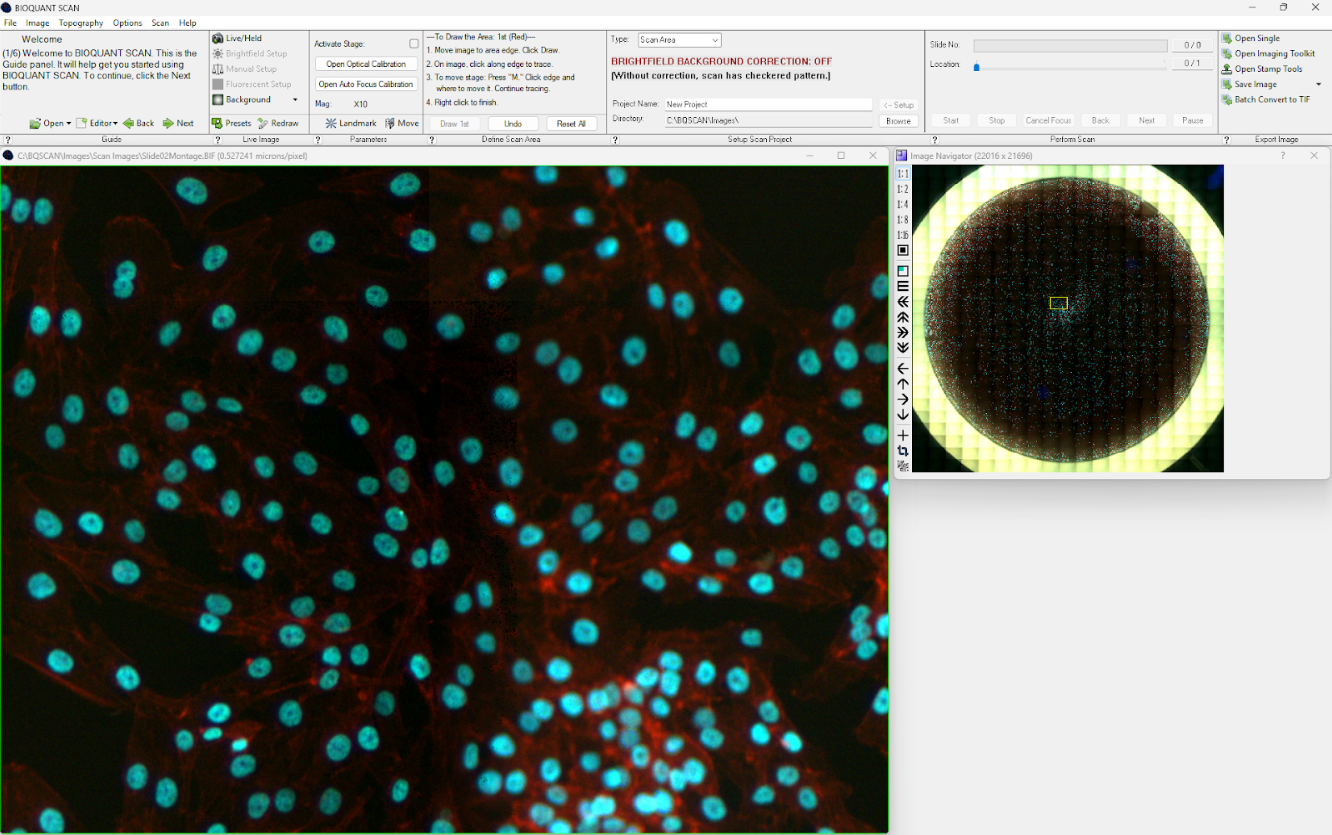Open the Imaging Toolkit
The width and height of the screenshot is (1332, 835).
1268,54
